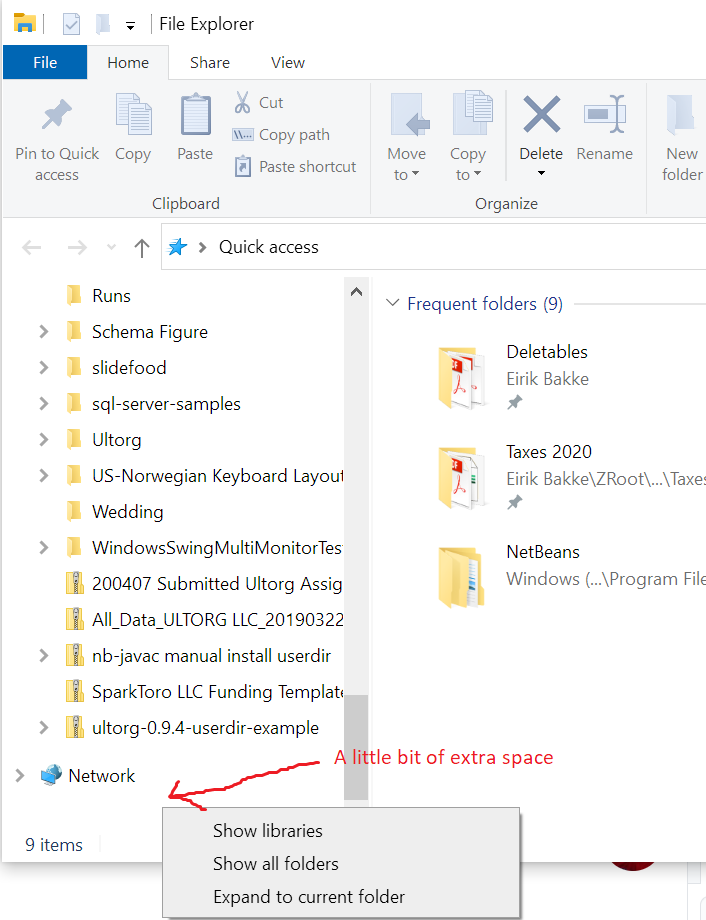
Task: Click the Quick access star icon
Action: tap(177, 247)
